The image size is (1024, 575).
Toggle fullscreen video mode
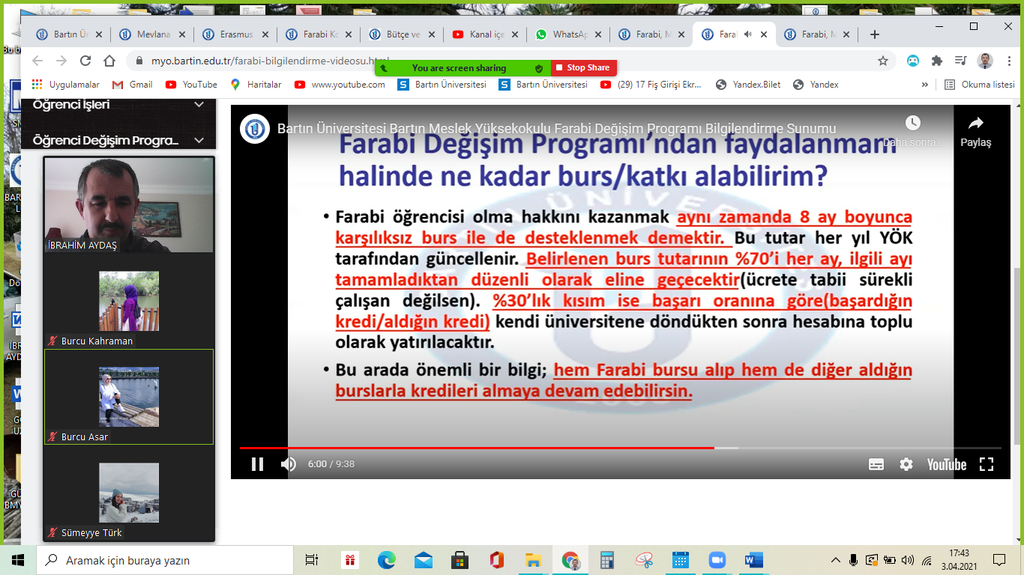coord(986,464)
